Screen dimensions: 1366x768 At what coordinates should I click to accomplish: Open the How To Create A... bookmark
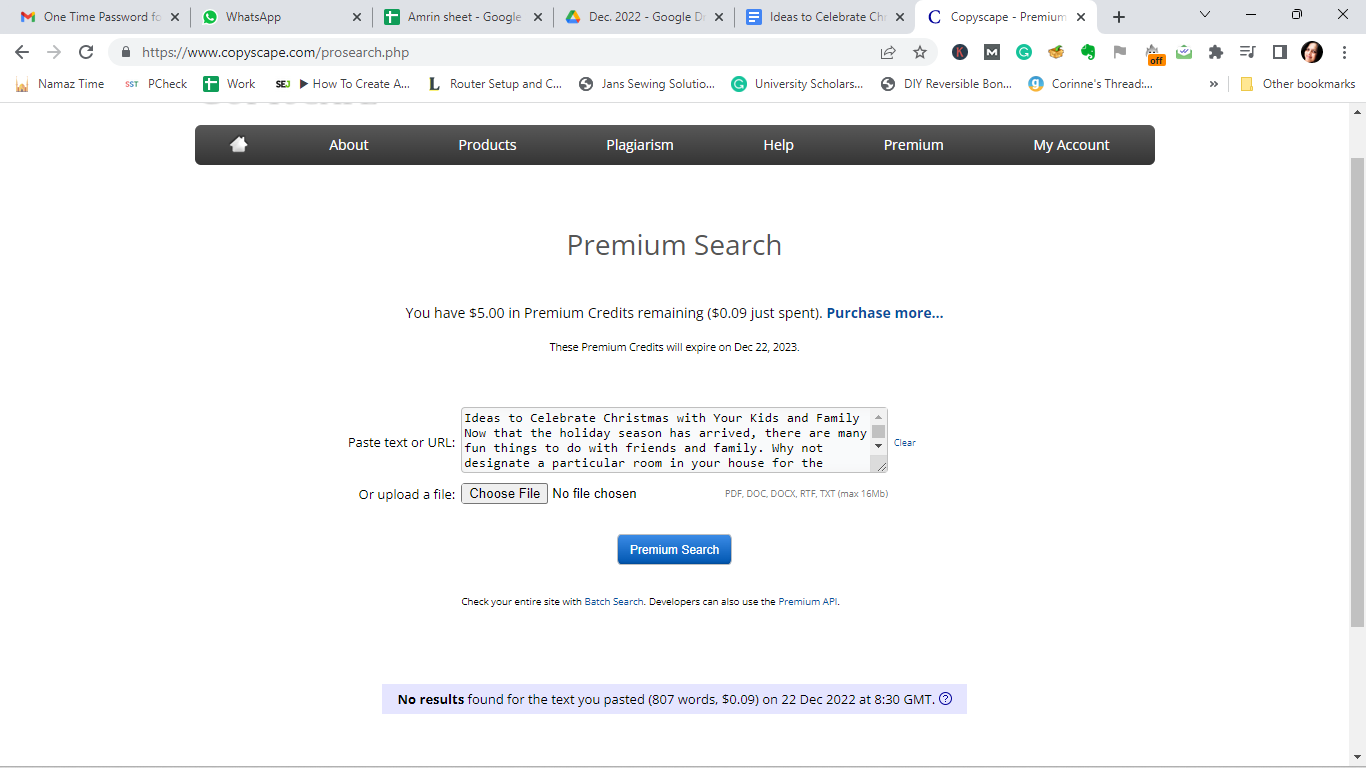[342, 84]
